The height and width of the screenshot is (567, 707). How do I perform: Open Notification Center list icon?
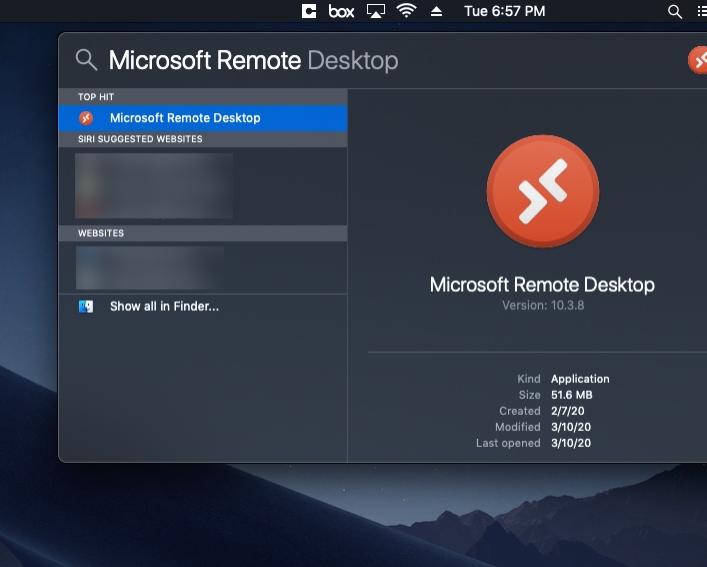[702, 11]
